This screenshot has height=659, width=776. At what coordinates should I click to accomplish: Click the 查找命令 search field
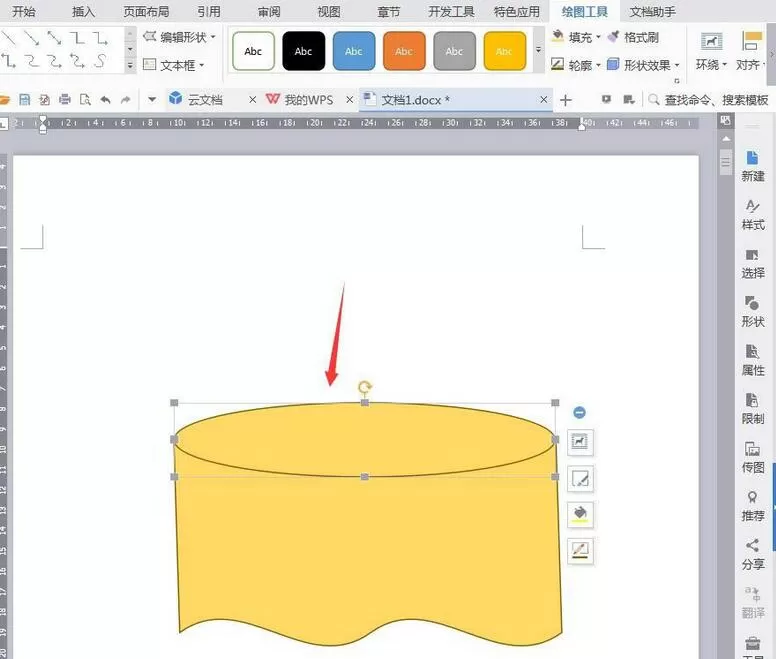click(x=708, y=100)
